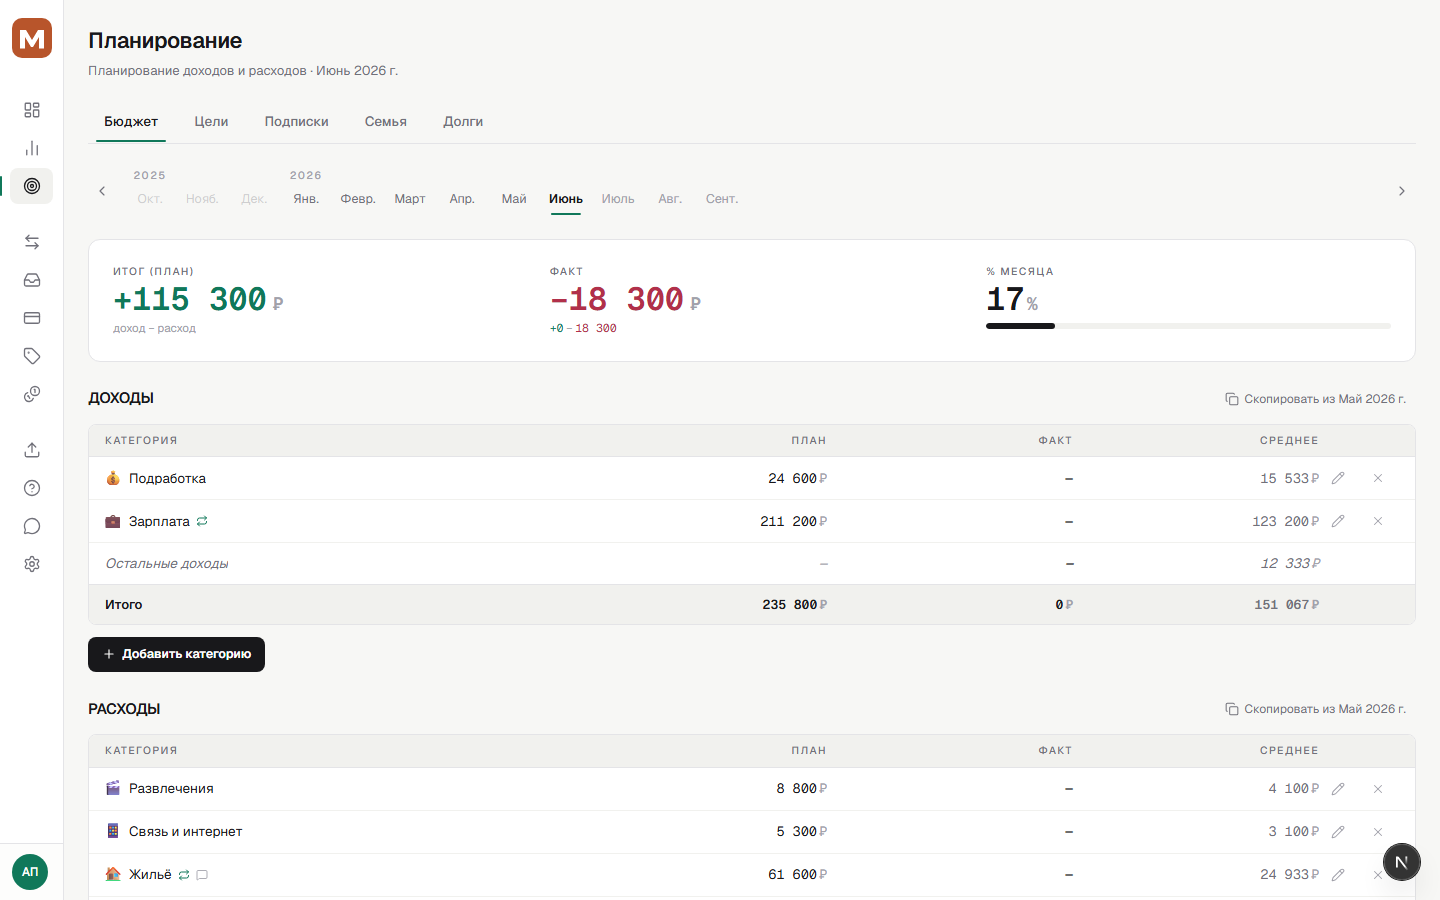Open the dashboard grid icon in sidebar
The image size is (1440, 900).
(32, 110)
